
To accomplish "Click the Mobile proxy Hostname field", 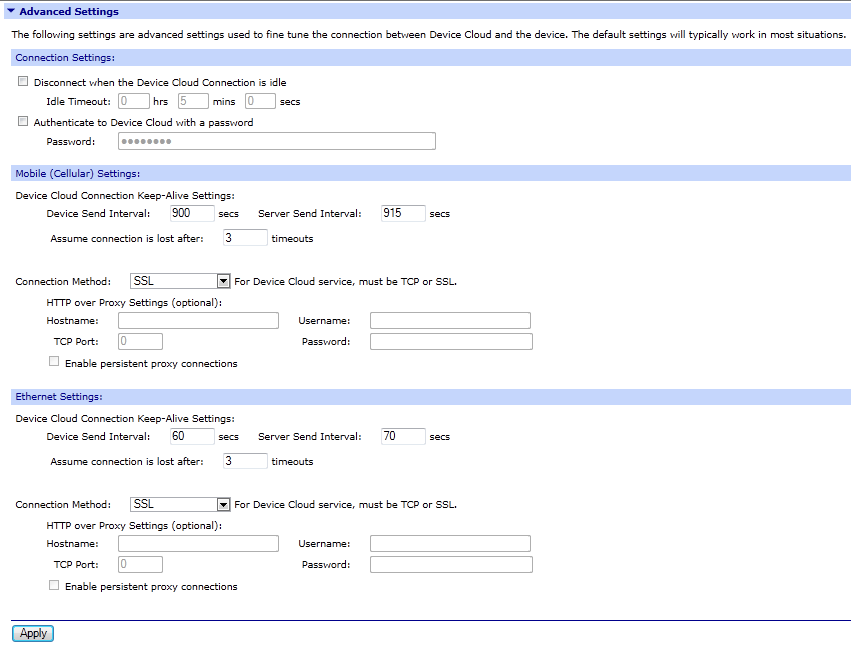I will point(198,321).
